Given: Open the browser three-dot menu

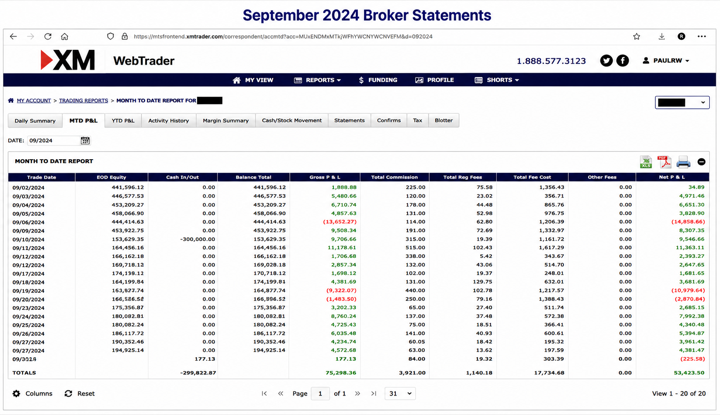Looking at the screenshot, I should 702,36.
